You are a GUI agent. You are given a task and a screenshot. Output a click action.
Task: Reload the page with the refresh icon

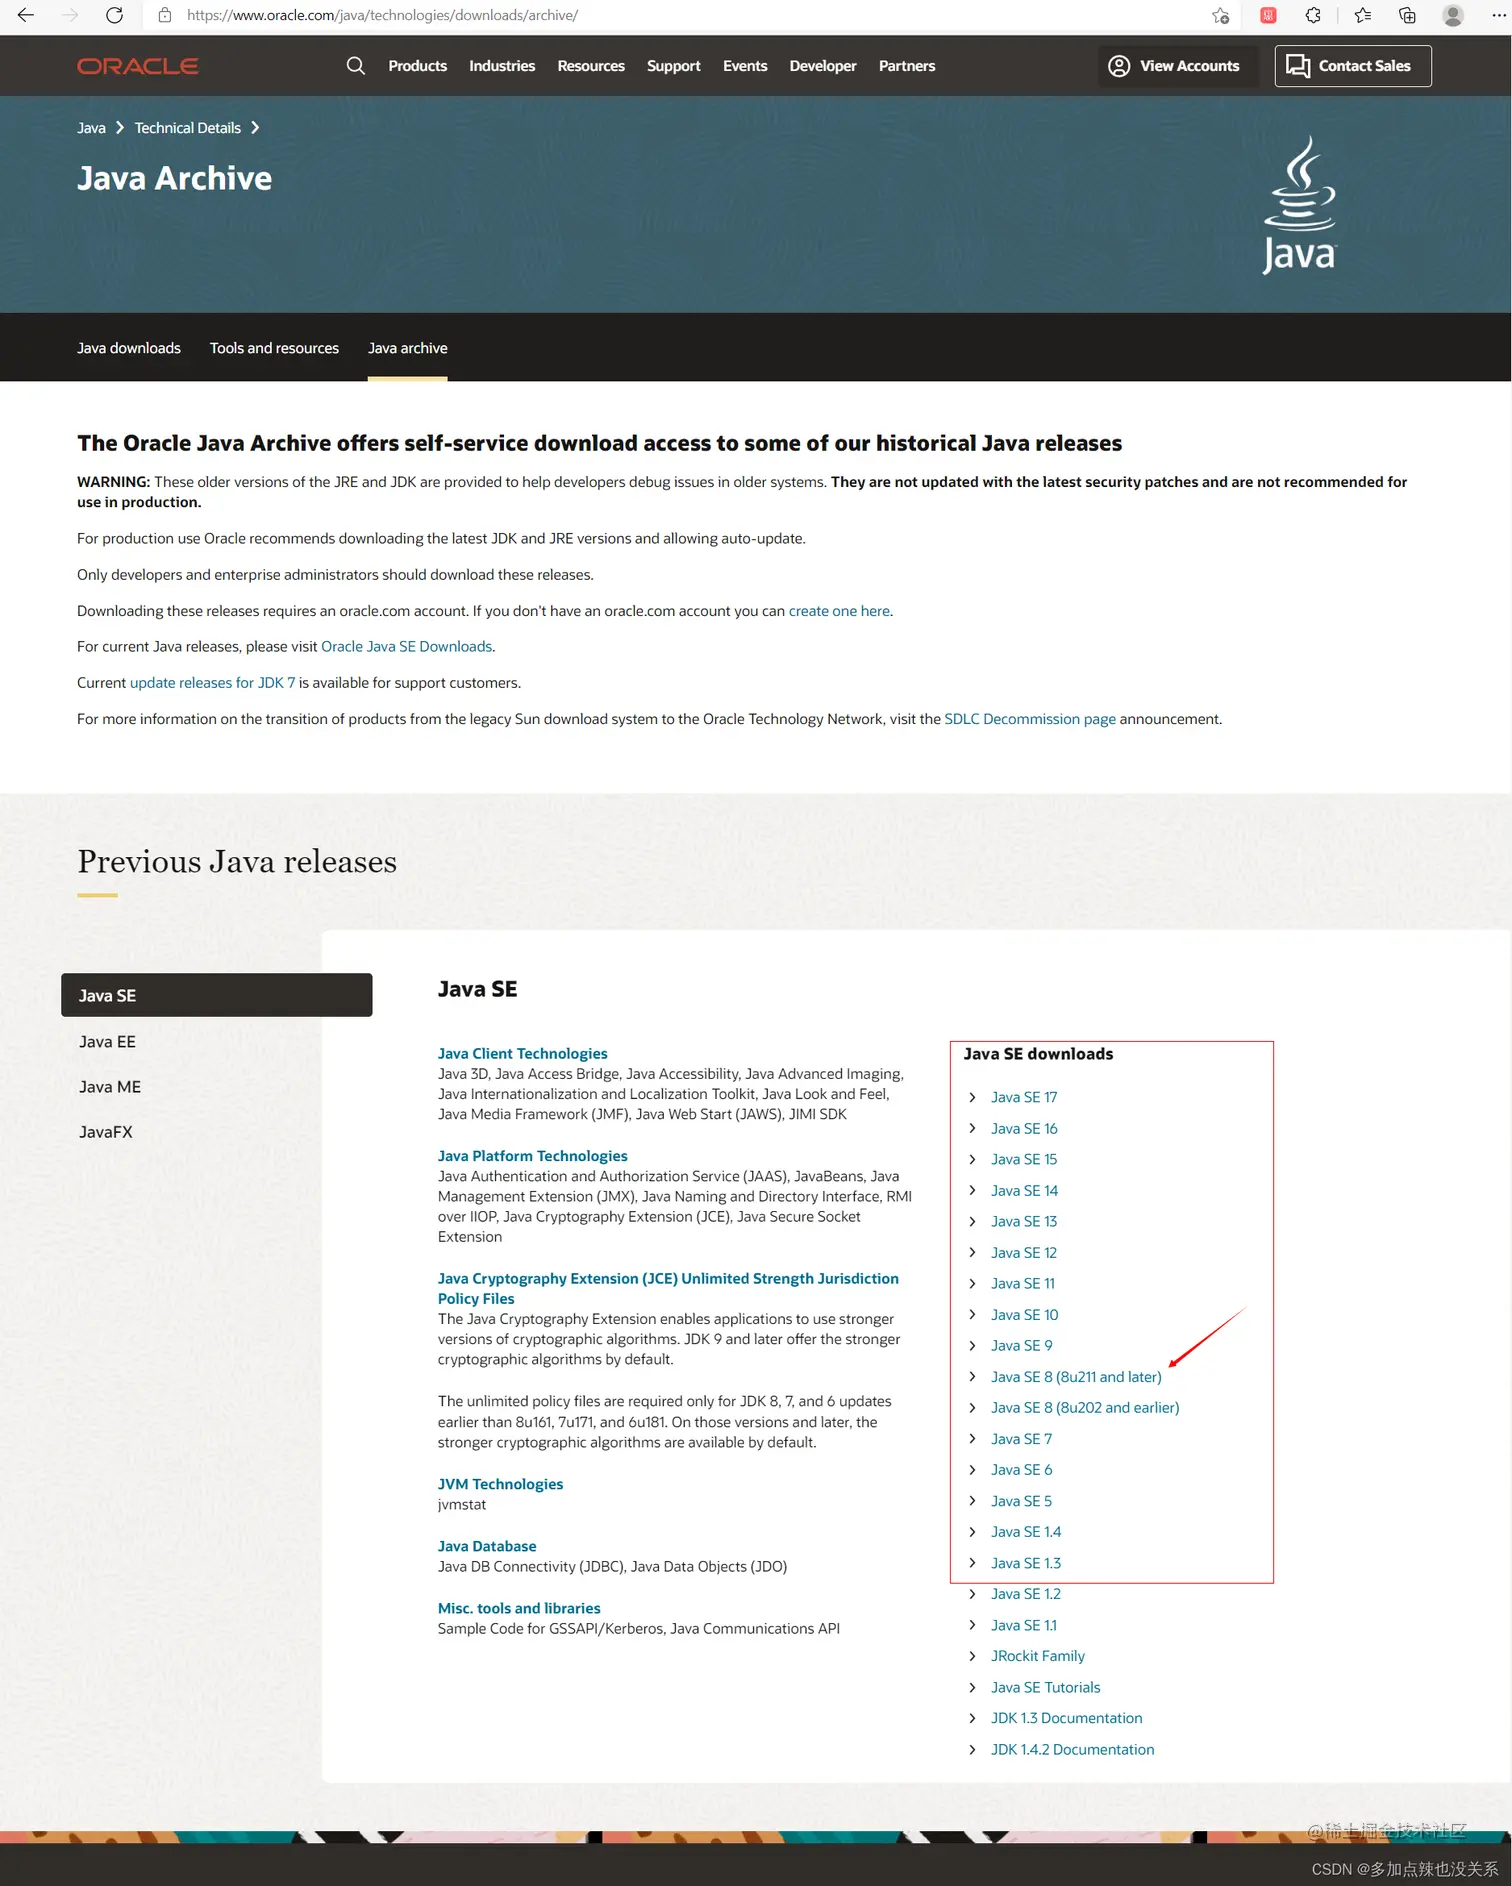[115, 15]
